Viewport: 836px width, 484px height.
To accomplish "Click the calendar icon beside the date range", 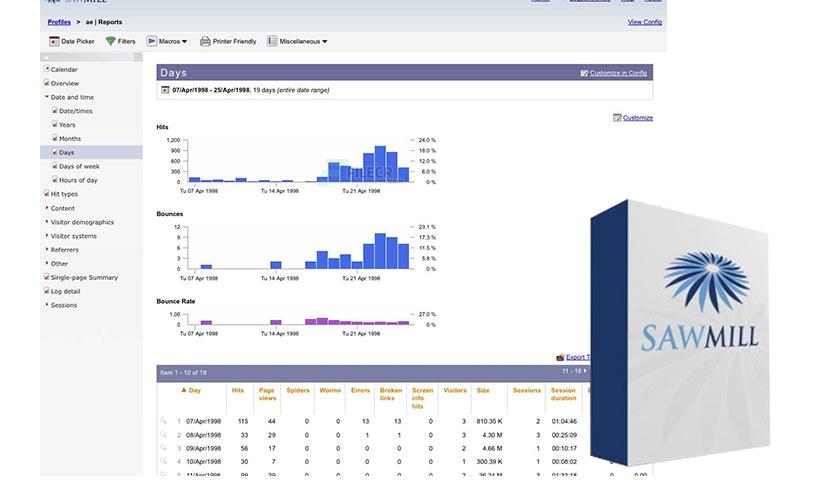I will [x=165, y=90].
